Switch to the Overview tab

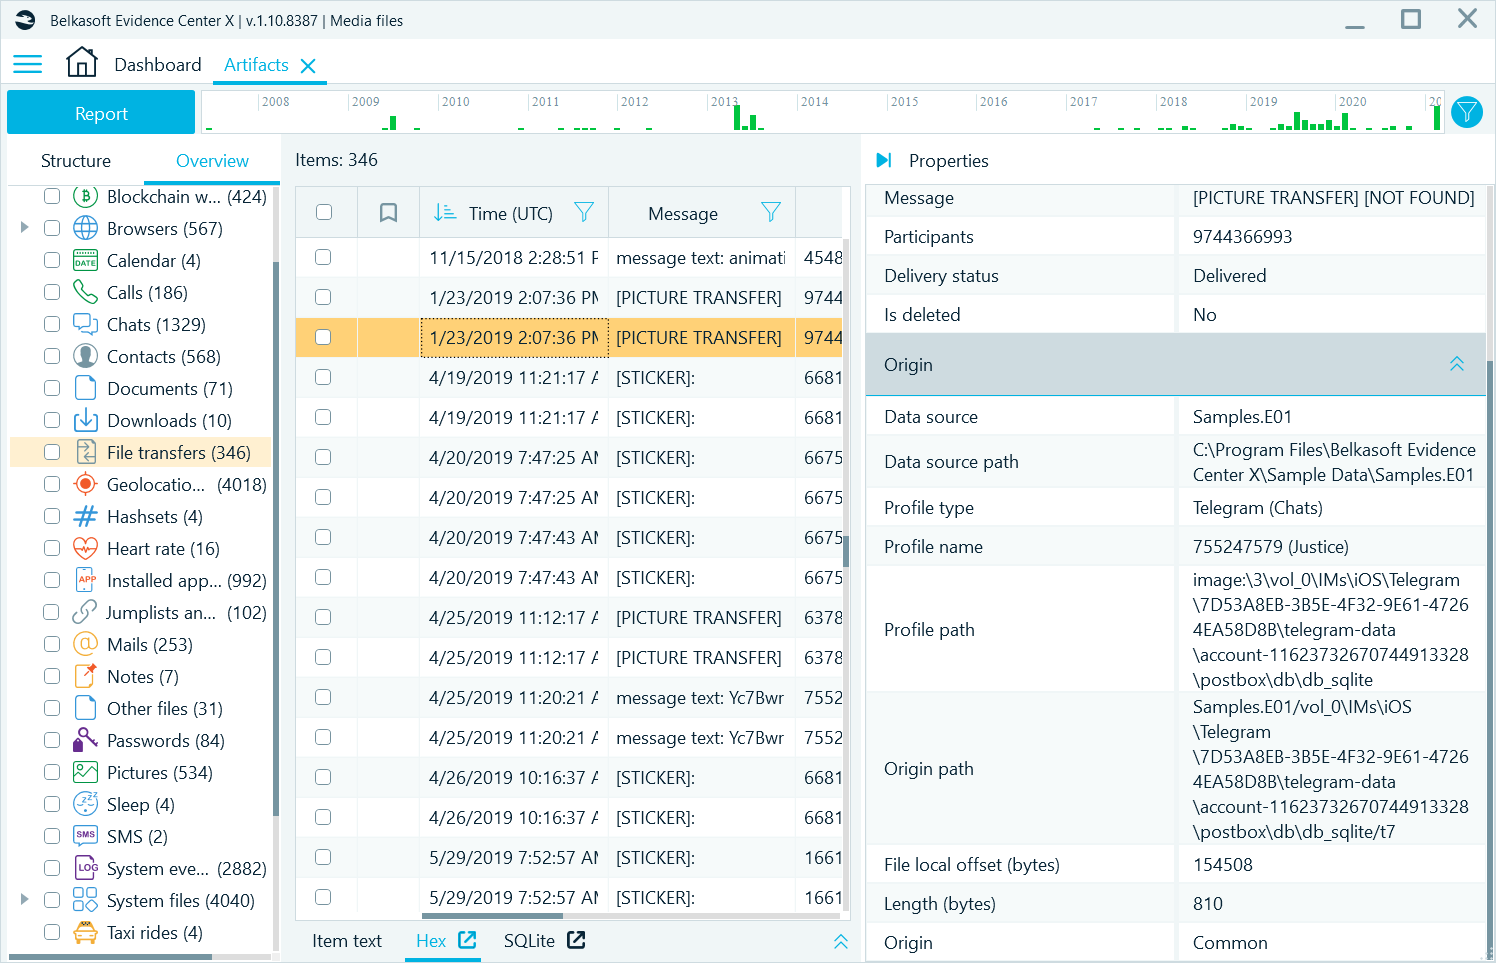tap(212, 161)
